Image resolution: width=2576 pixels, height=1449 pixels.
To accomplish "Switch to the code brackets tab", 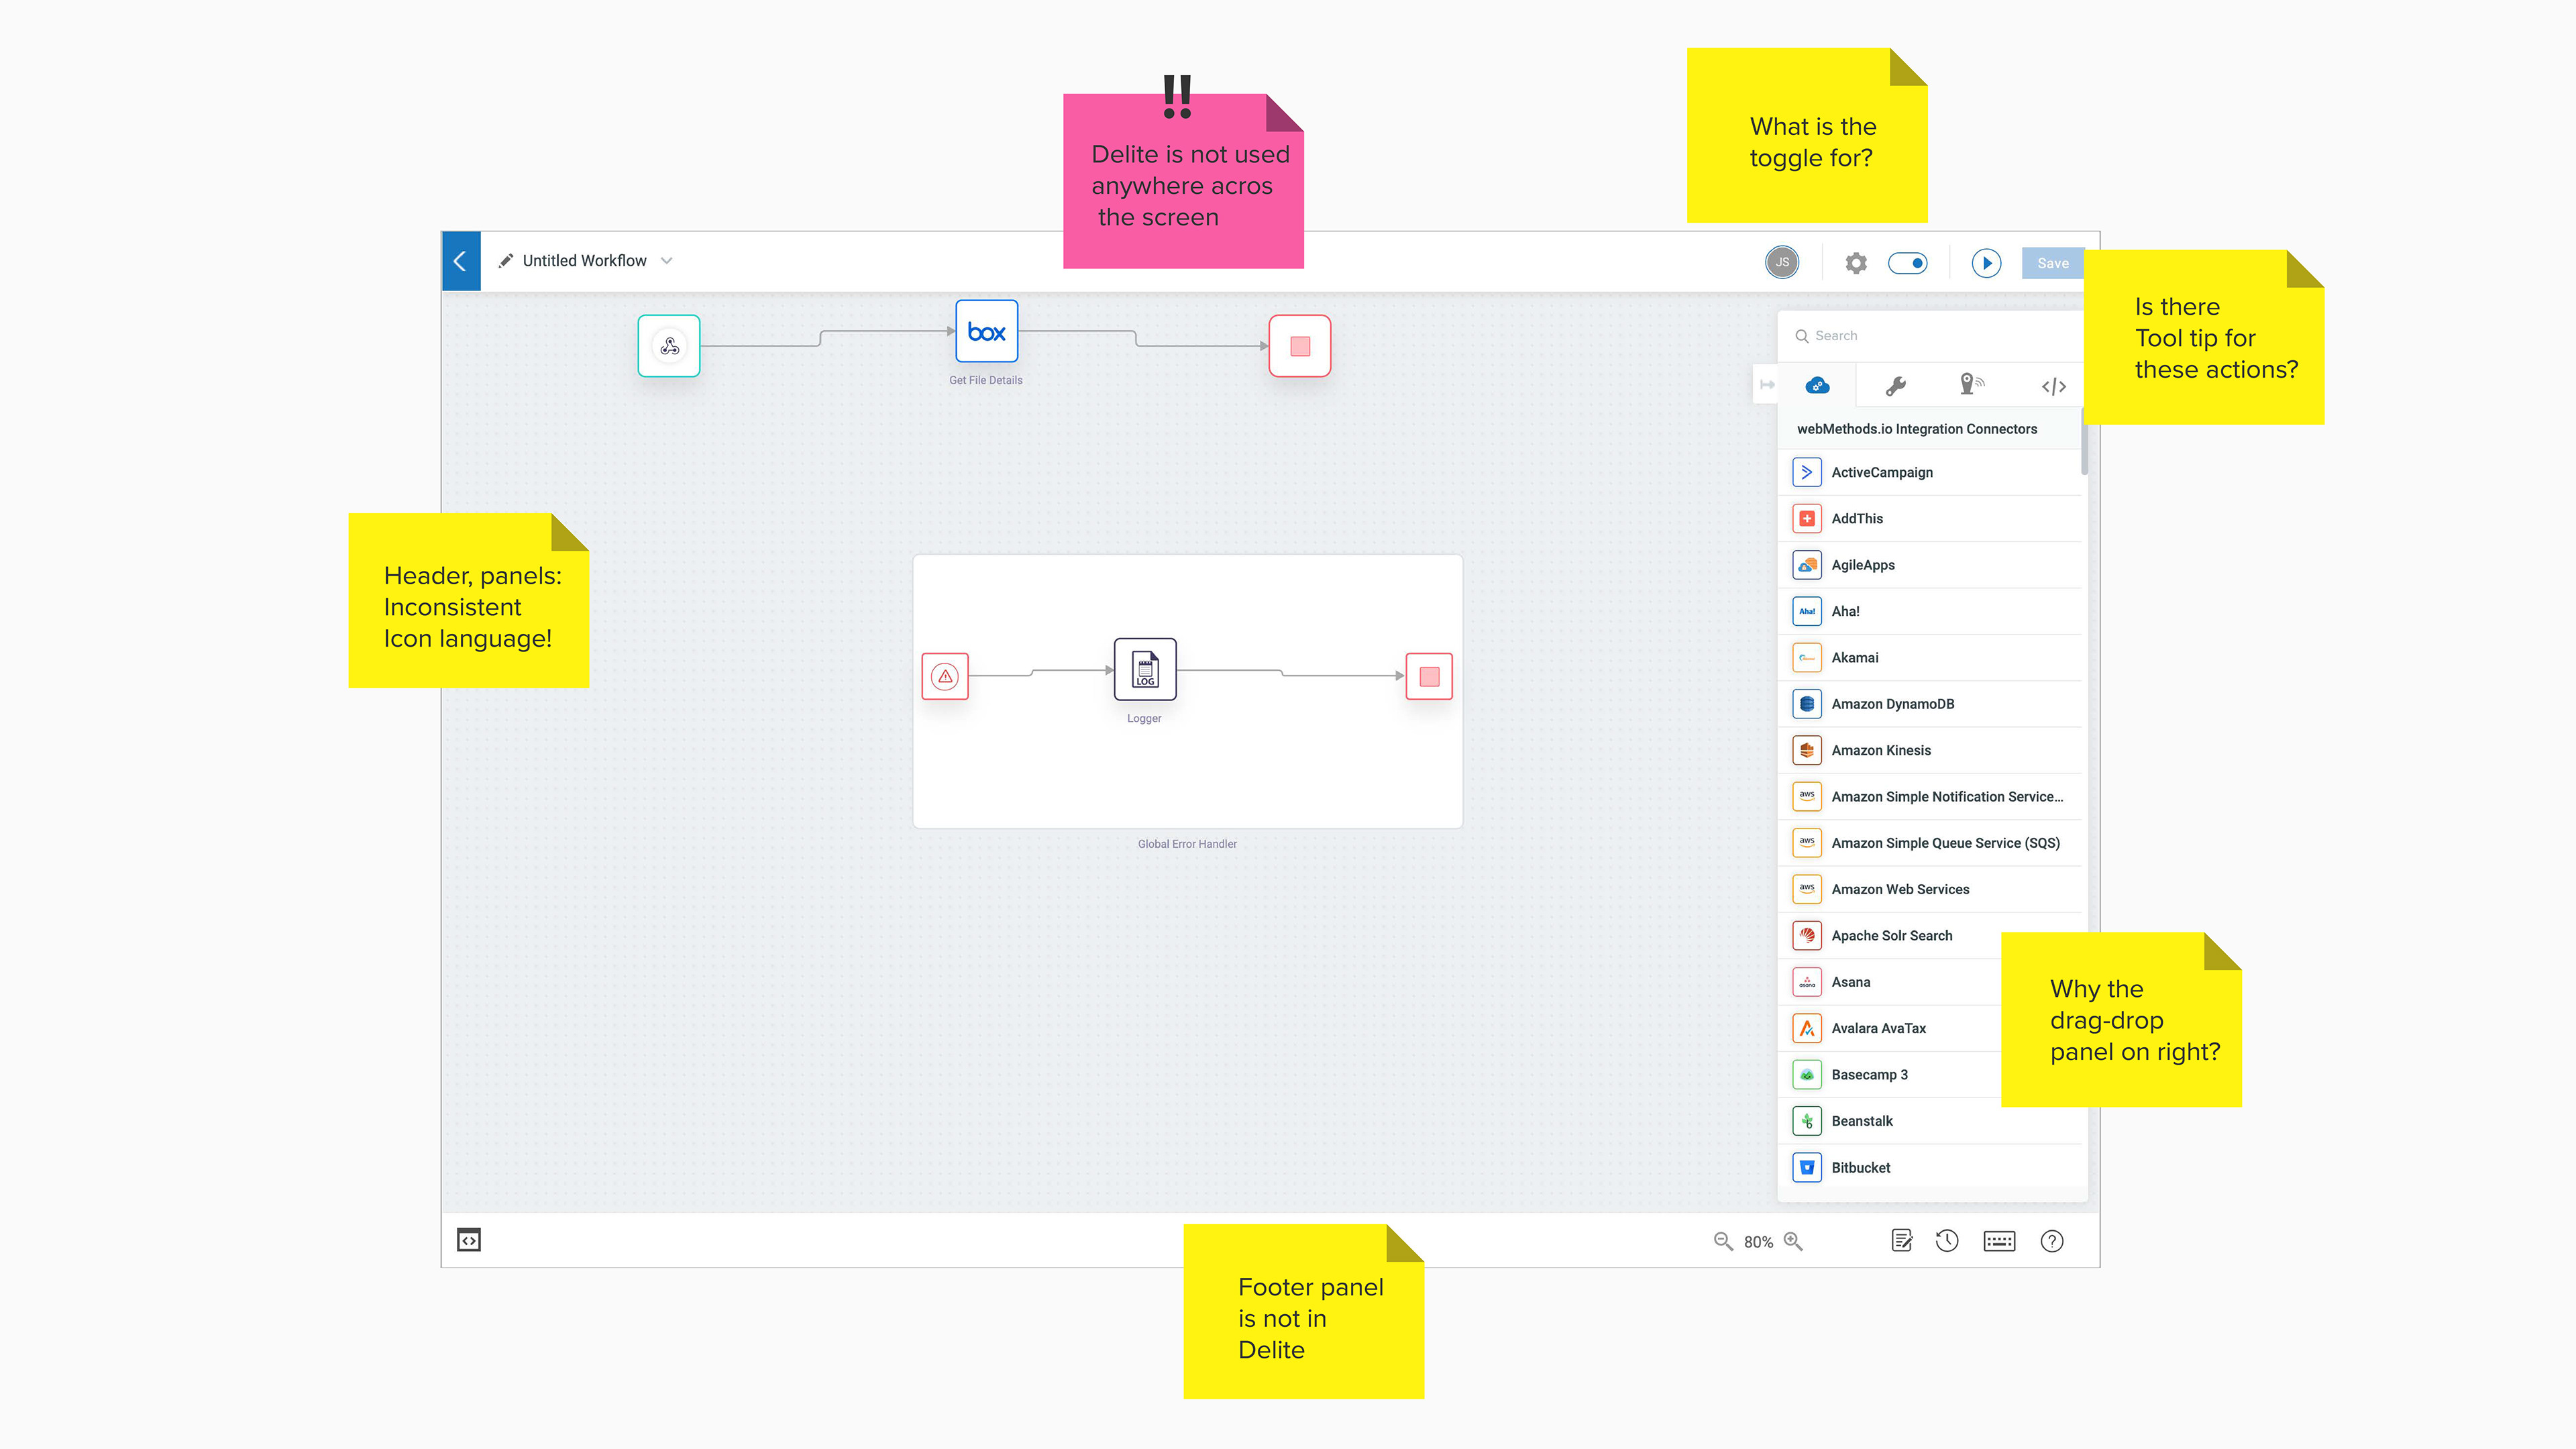I will tap(2053, 386).
